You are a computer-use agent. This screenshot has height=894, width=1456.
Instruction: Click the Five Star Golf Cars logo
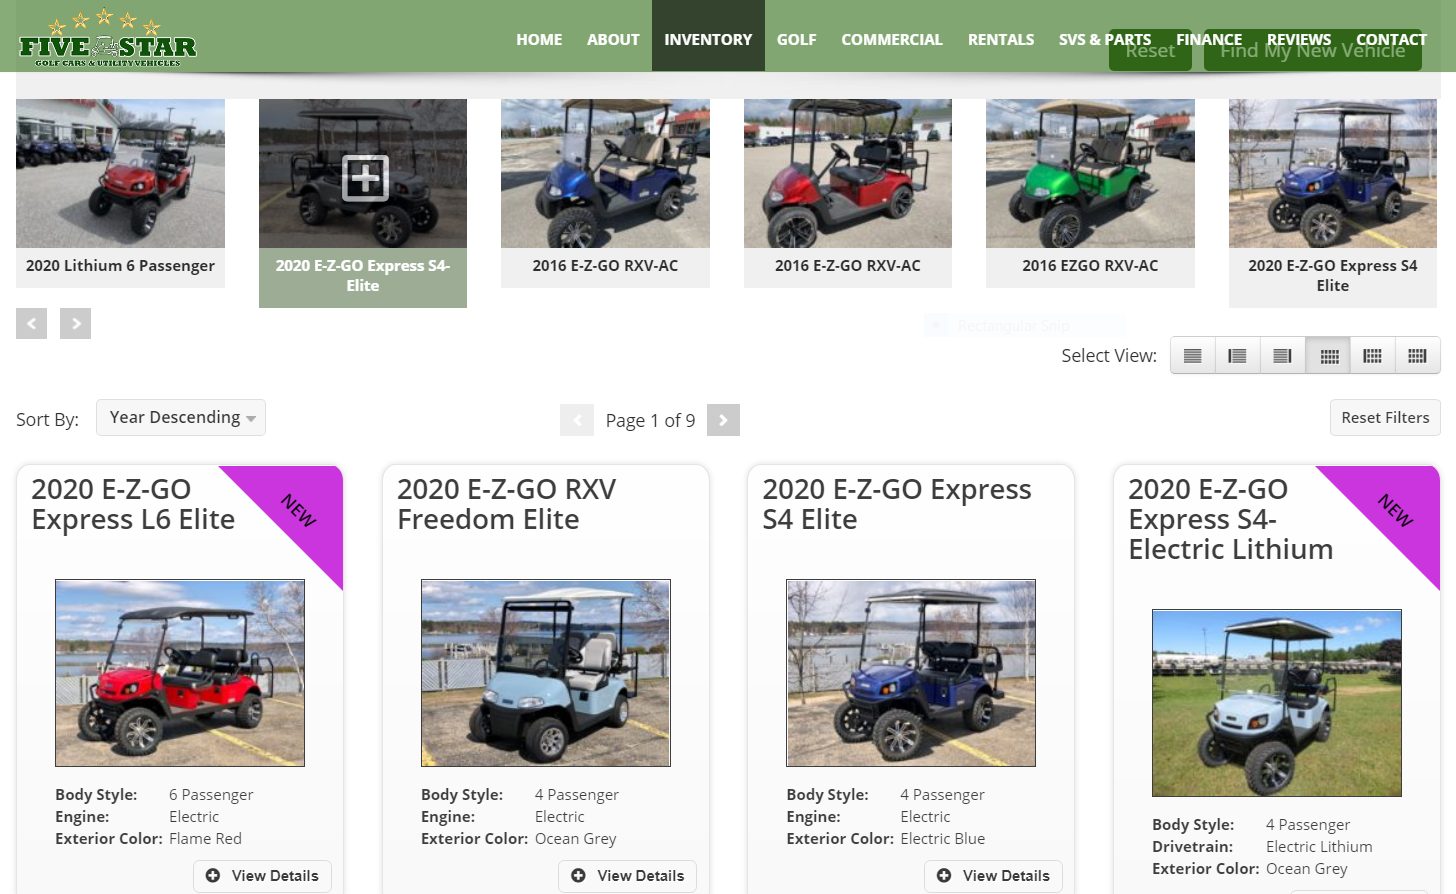click(108, 38)
